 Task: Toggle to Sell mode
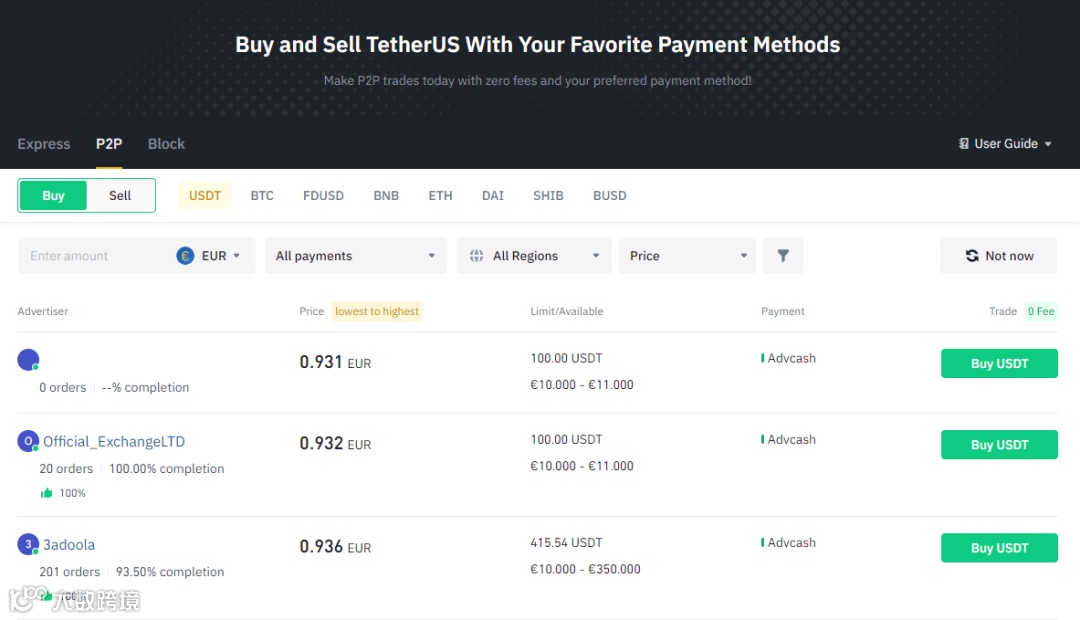coord(120,196)
